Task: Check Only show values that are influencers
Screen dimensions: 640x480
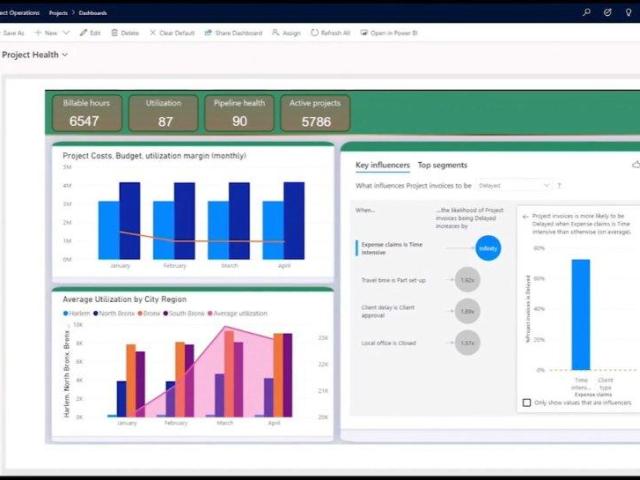Action: [527, 403]
